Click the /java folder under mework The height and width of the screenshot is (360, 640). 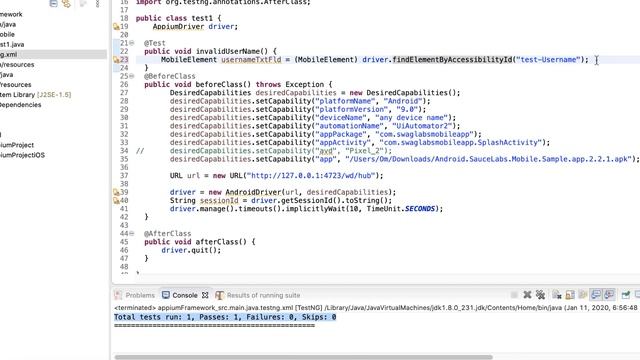pyautogui.click(x=8, y=24)
